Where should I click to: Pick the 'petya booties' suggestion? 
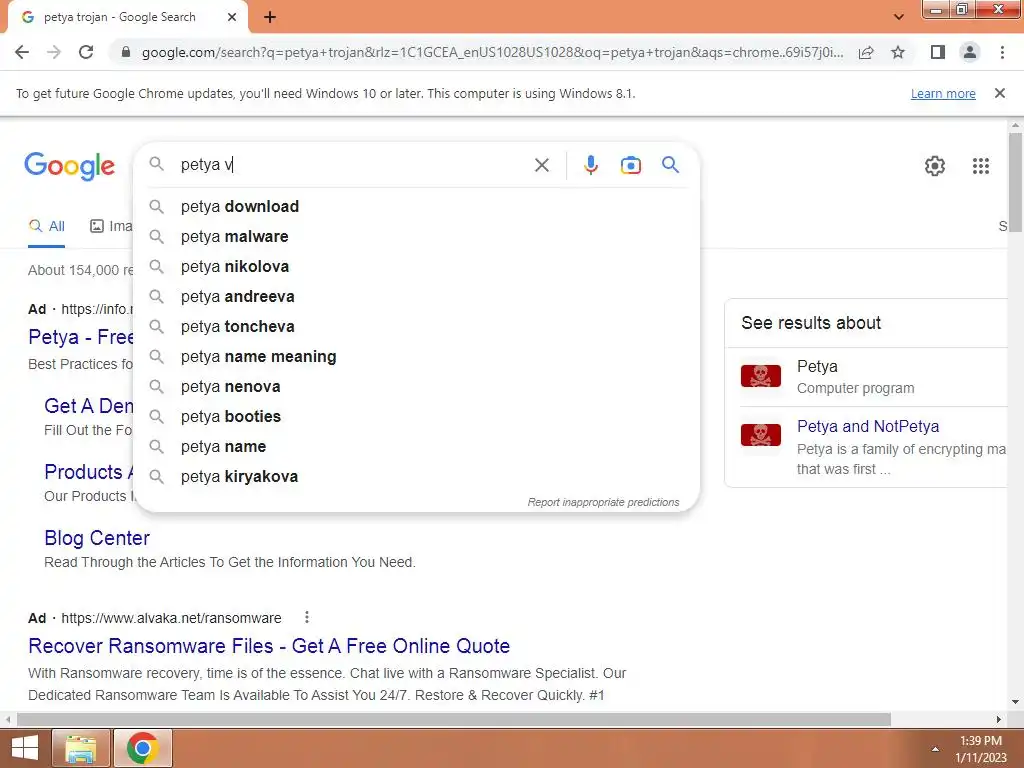tap(416, 417)
